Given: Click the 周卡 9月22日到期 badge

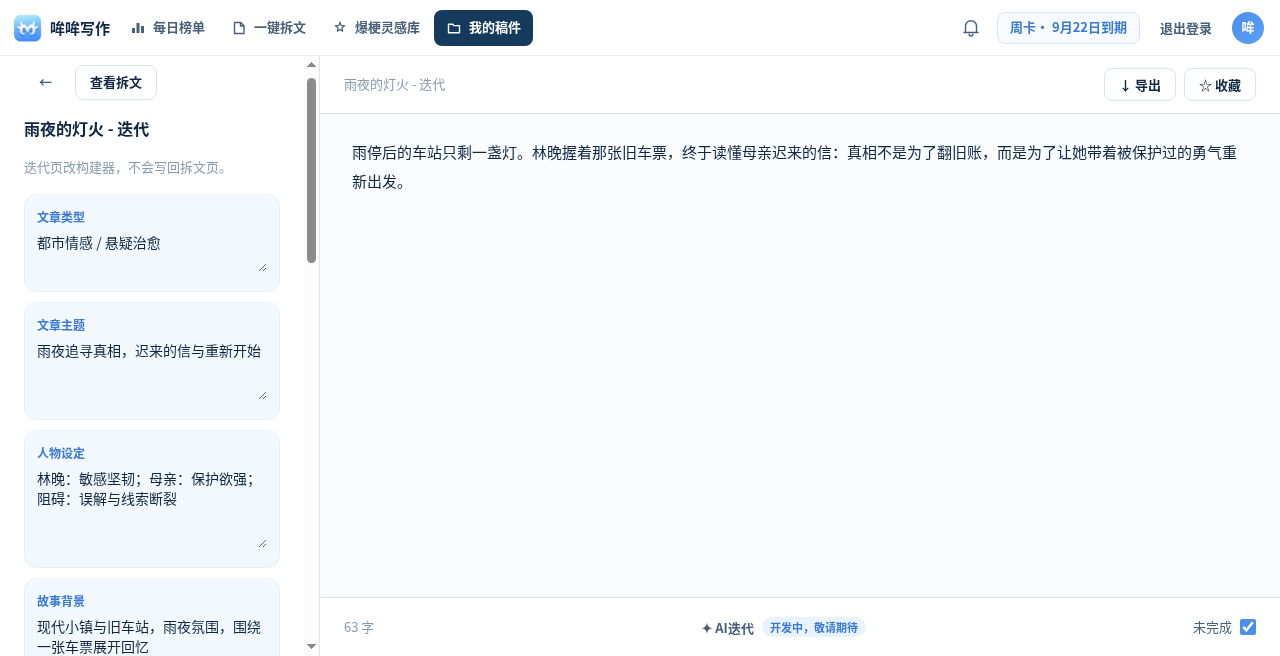Looking at the screenshot, I should (x=1068, y=28).
